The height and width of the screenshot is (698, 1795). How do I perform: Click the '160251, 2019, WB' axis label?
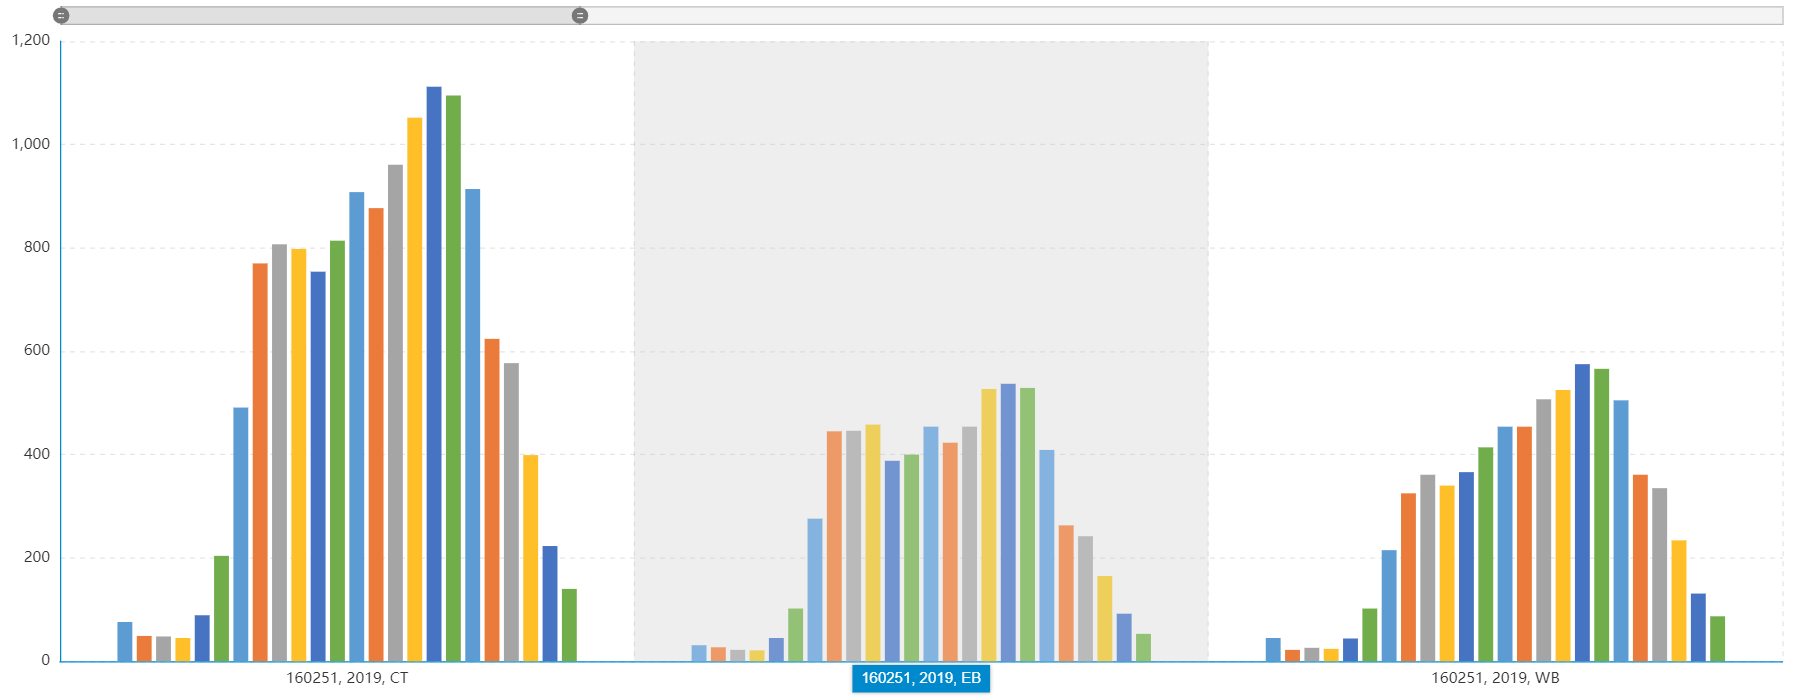[x=1494, y=678]
